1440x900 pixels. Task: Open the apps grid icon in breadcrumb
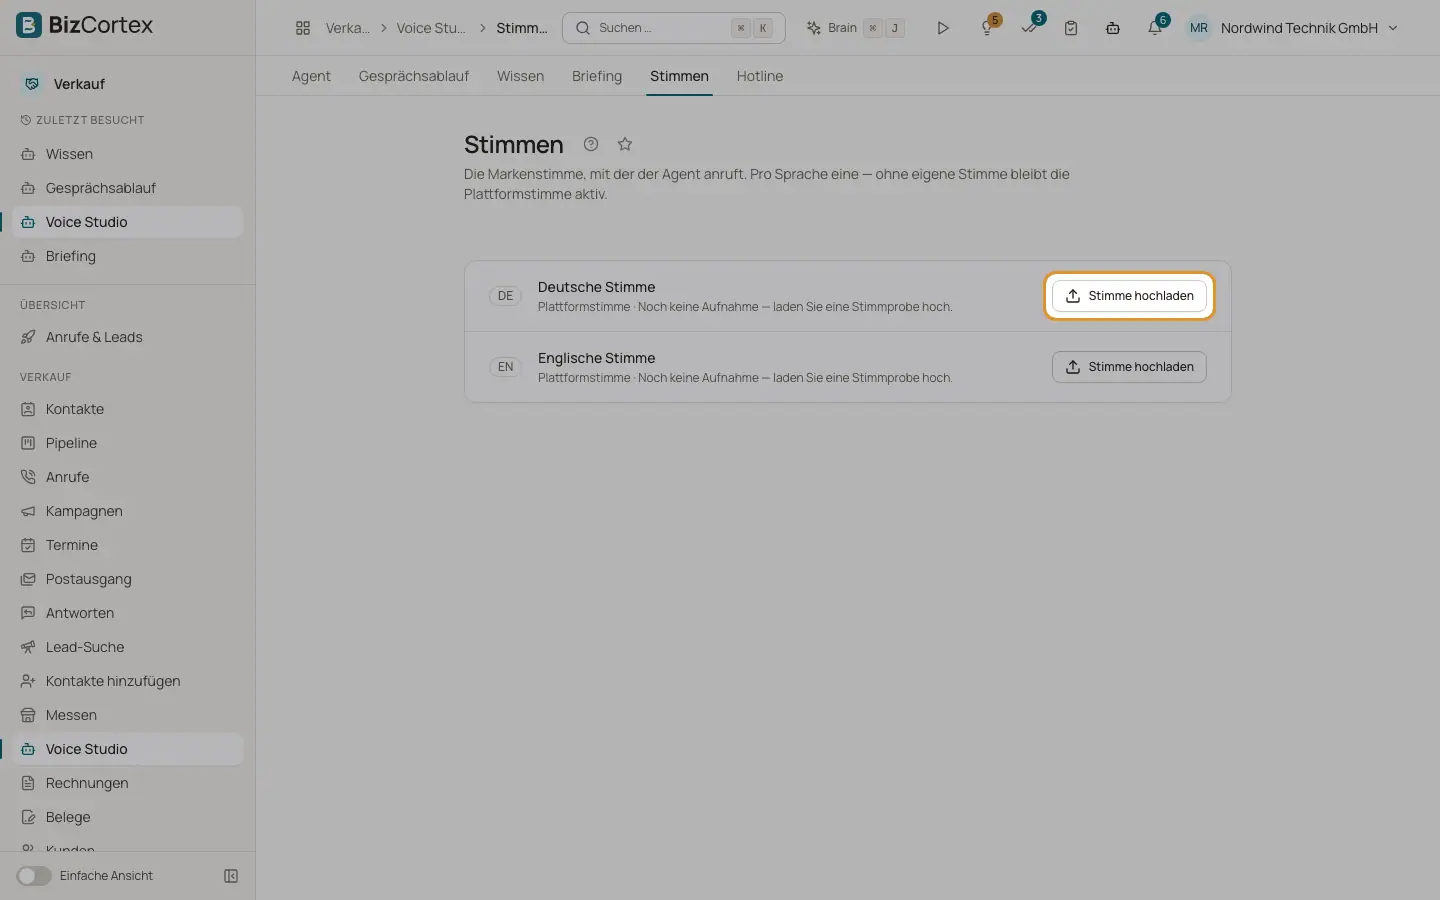(x=303, y=28)
